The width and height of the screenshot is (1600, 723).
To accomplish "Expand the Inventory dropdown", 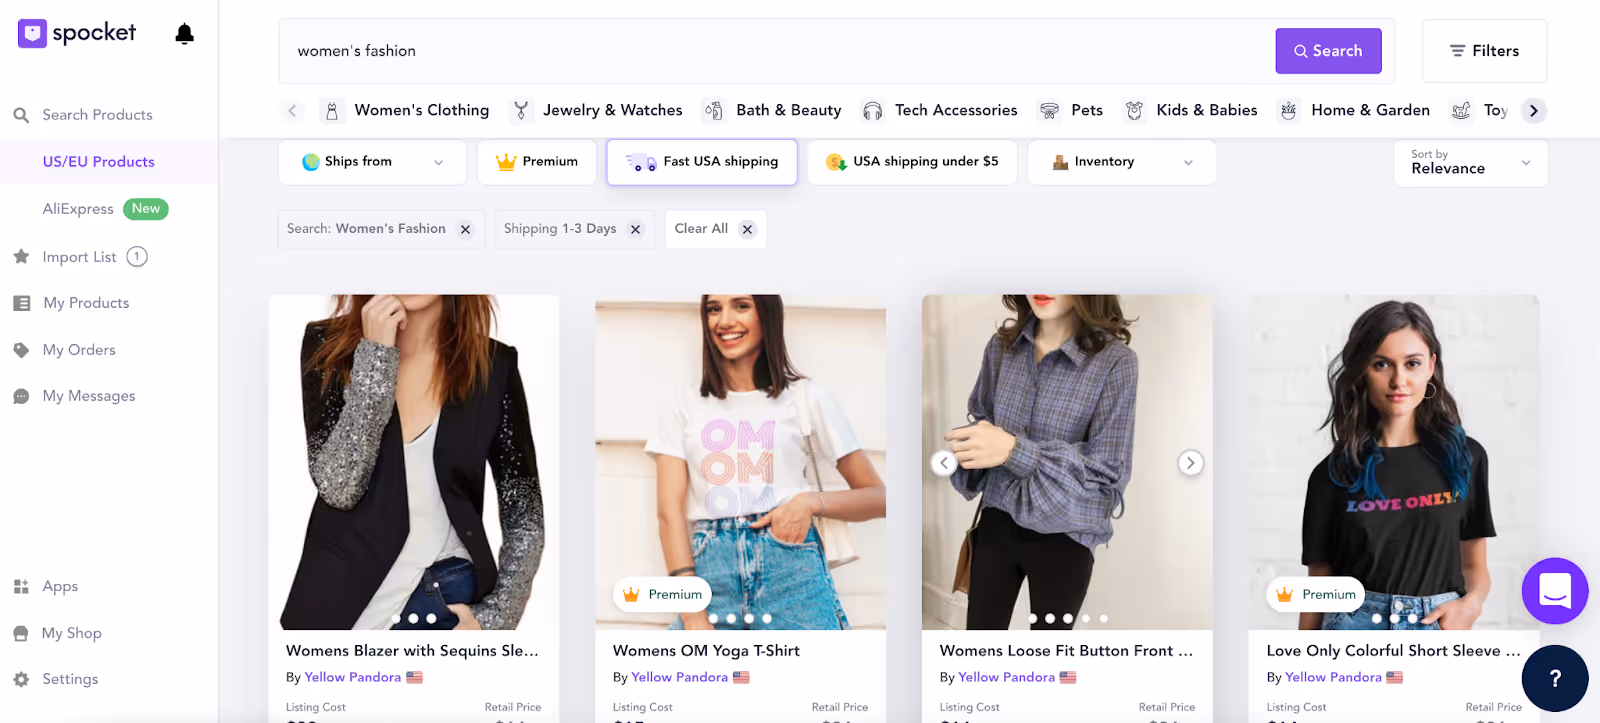I will tap(1122, 162).
